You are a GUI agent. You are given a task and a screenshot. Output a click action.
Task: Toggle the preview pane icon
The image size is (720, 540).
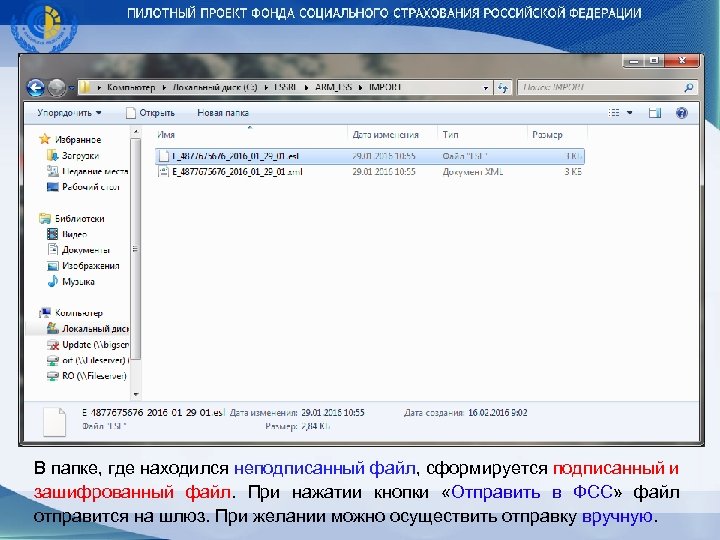[655, 112]
